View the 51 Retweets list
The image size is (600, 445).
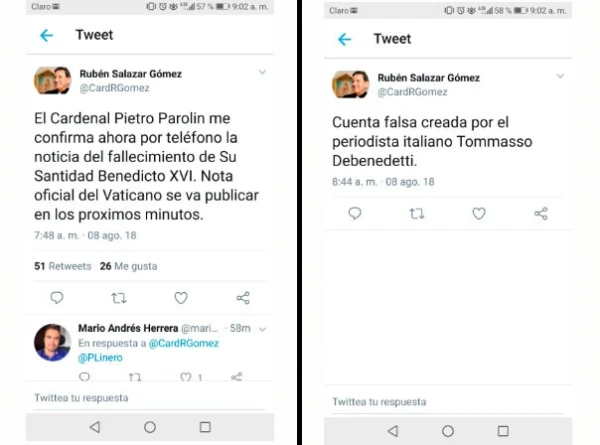point(63,266)
